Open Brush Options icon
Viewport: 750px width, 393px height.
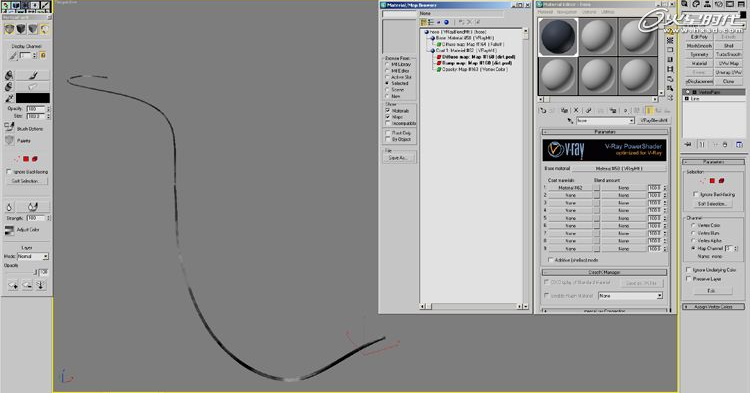(9, 128)
